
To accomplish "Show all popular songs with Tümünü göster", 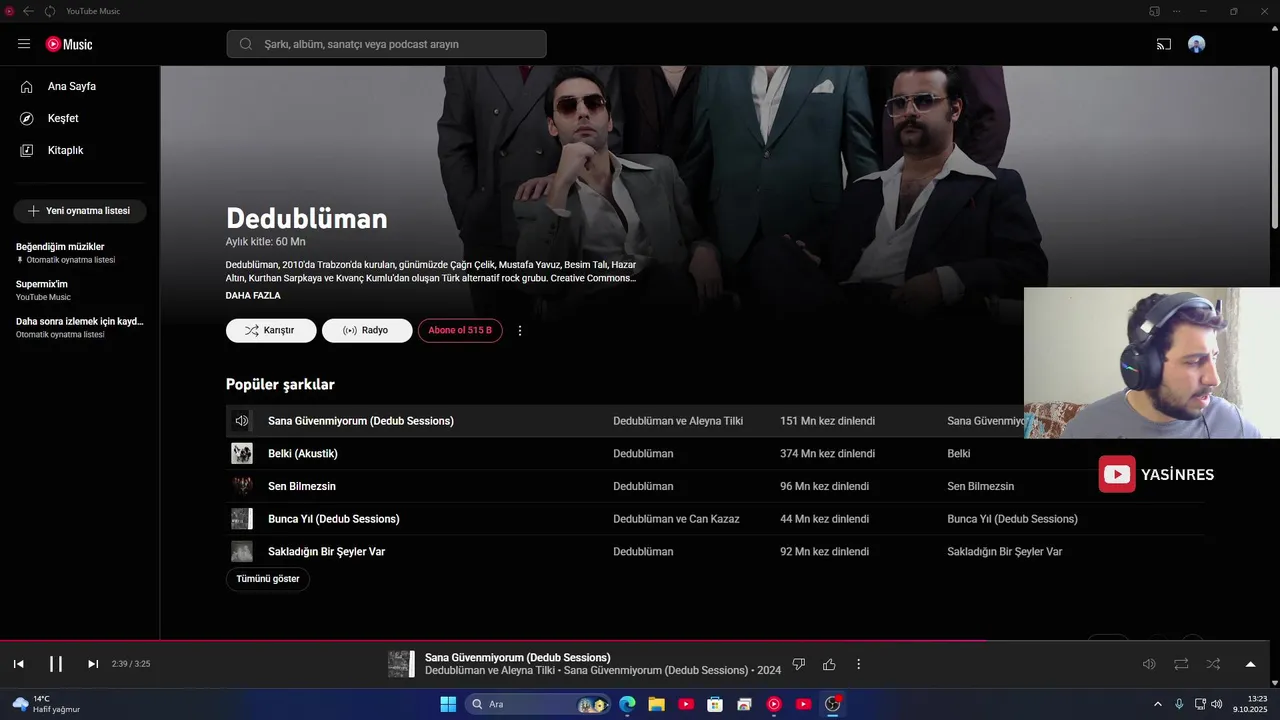I will pos(268,579).
